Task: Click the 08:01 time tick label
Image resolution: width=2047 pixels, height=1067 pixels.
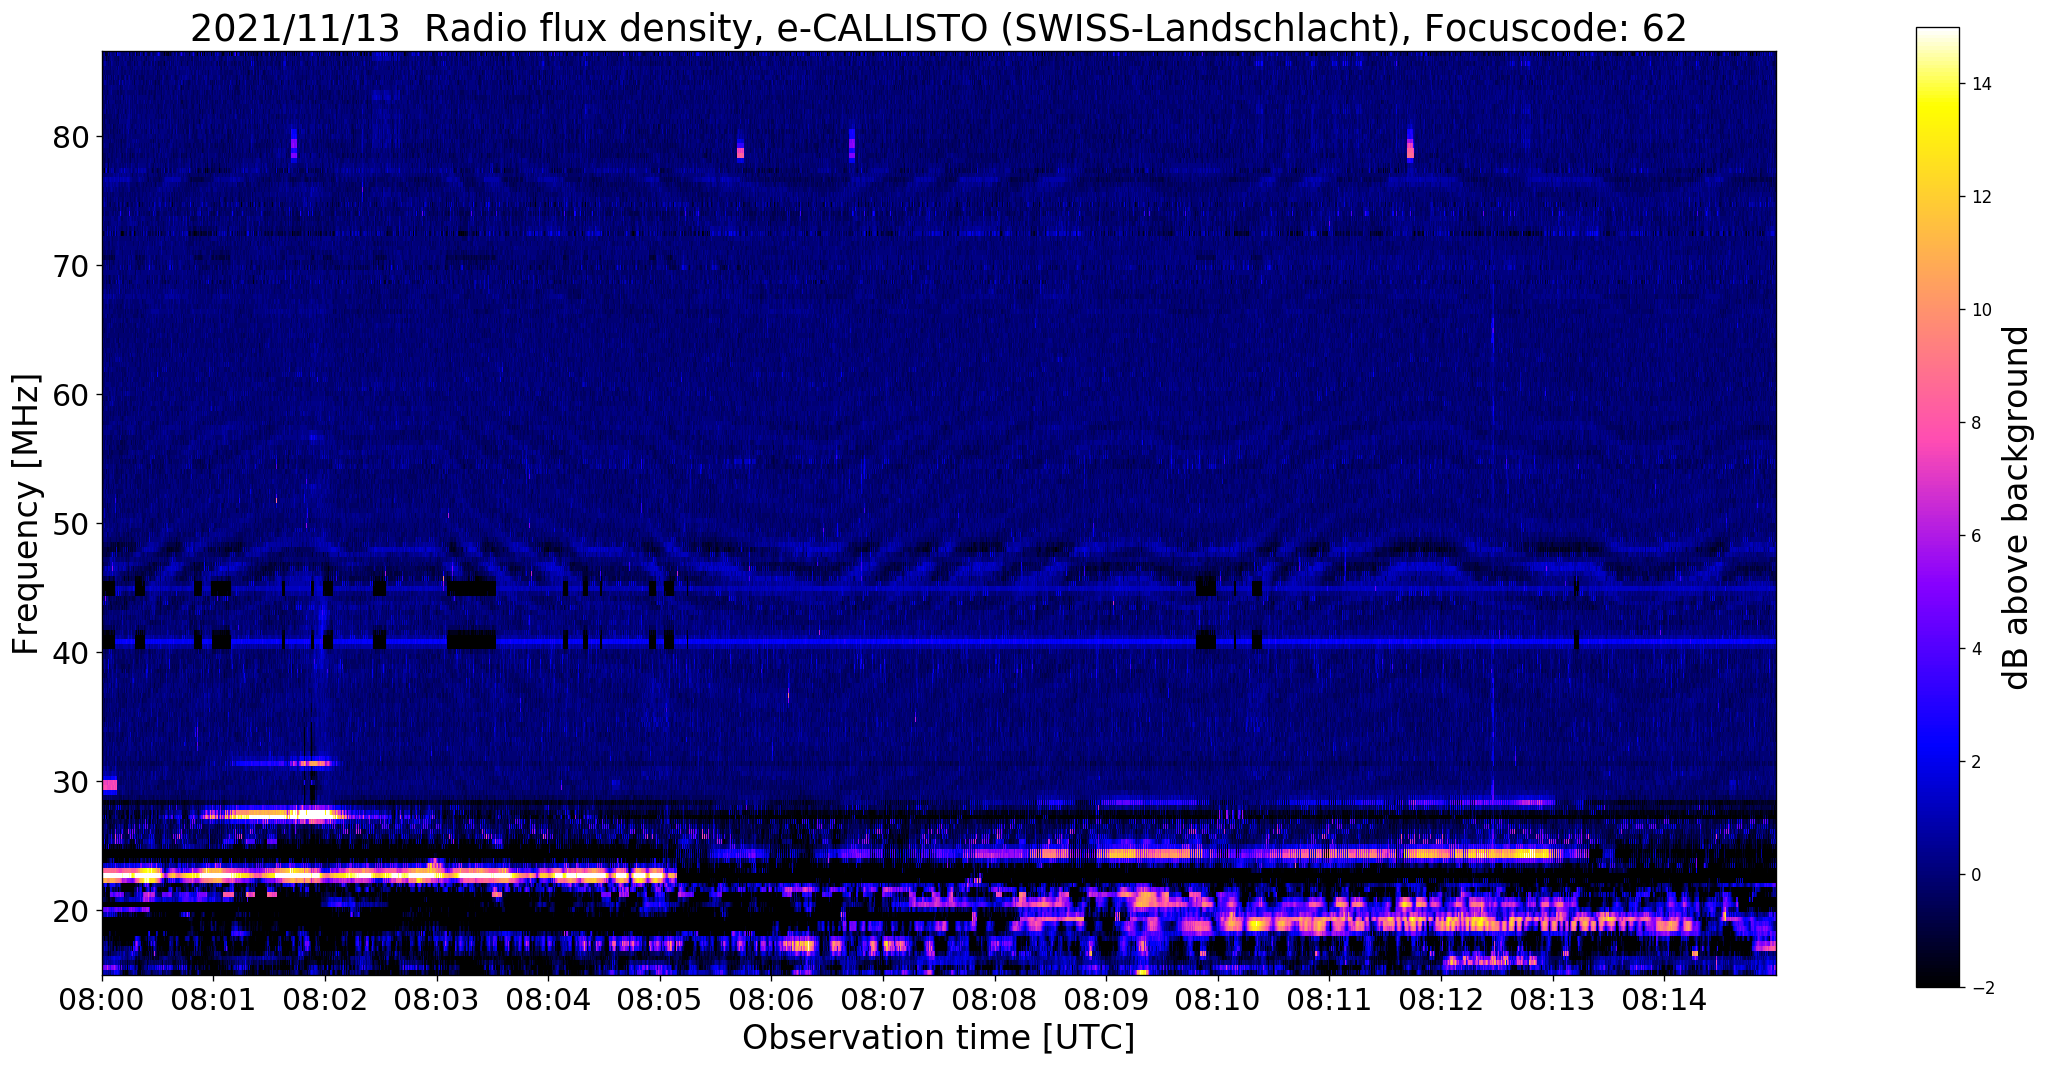Action: (213, 999)
